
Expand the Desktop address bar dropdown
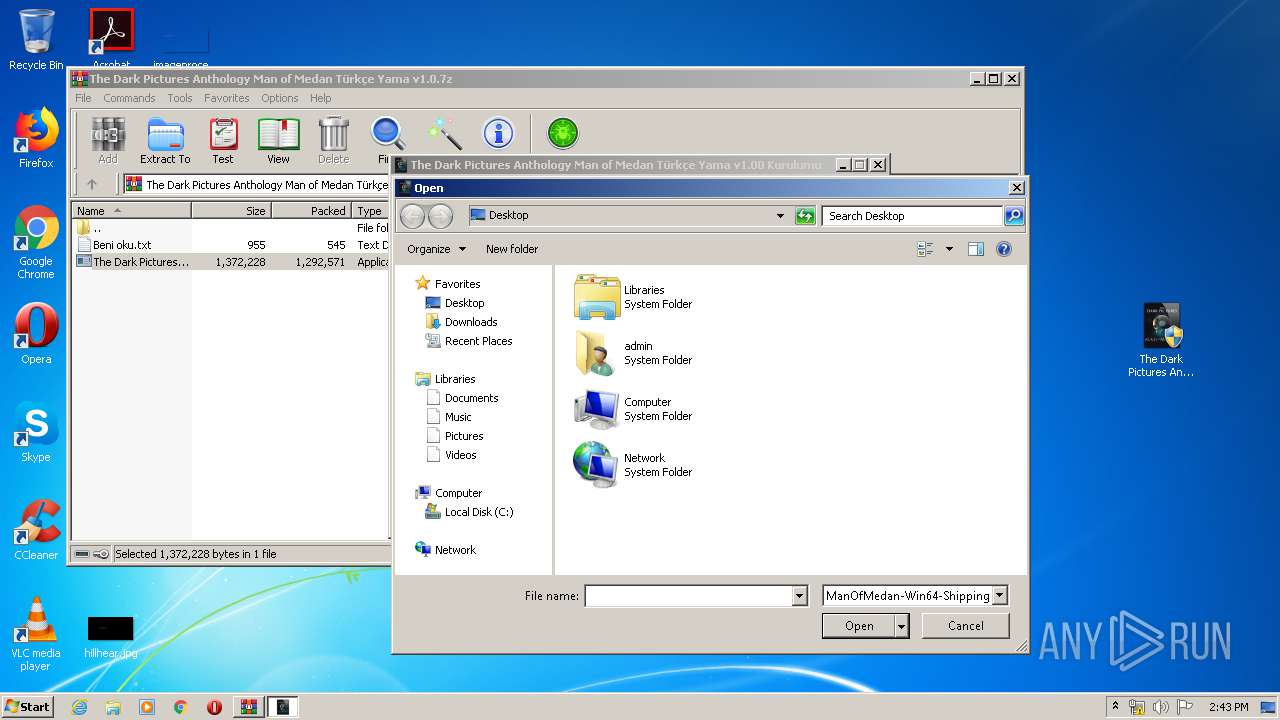pos(780,216)
